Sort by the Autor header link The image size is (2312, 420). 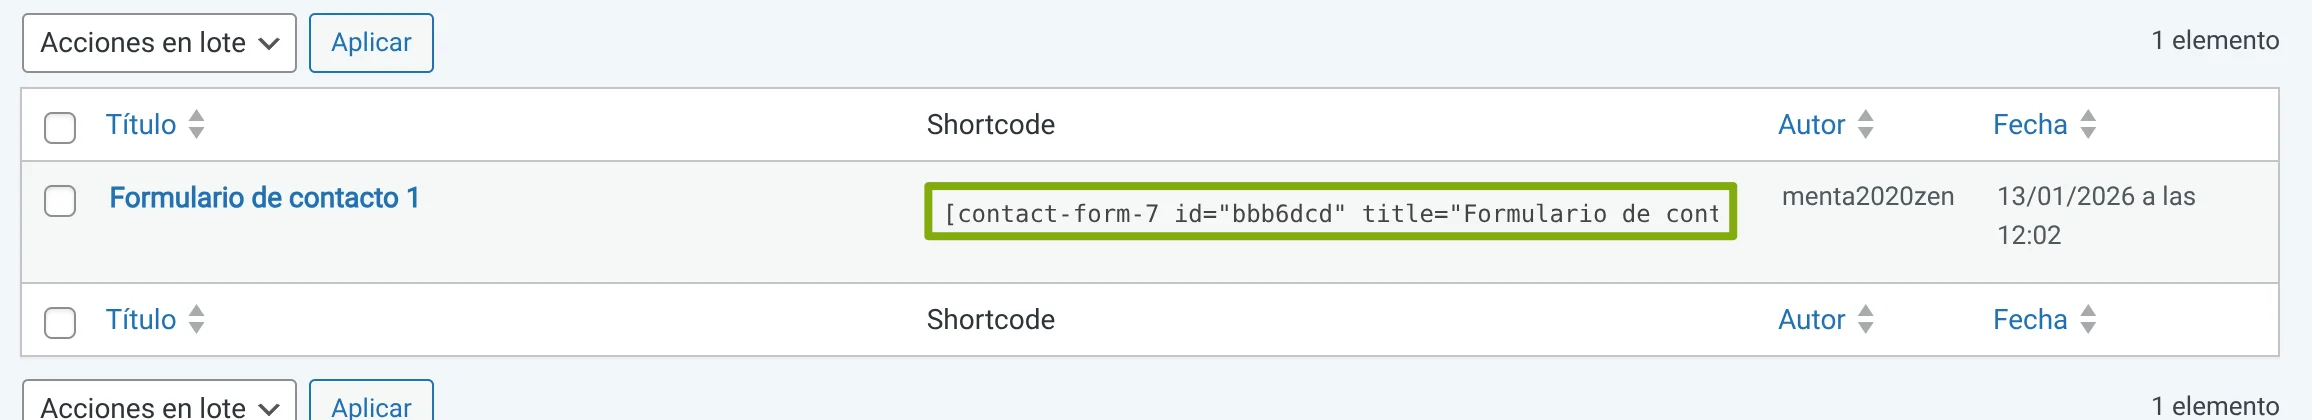point(1811,124)
